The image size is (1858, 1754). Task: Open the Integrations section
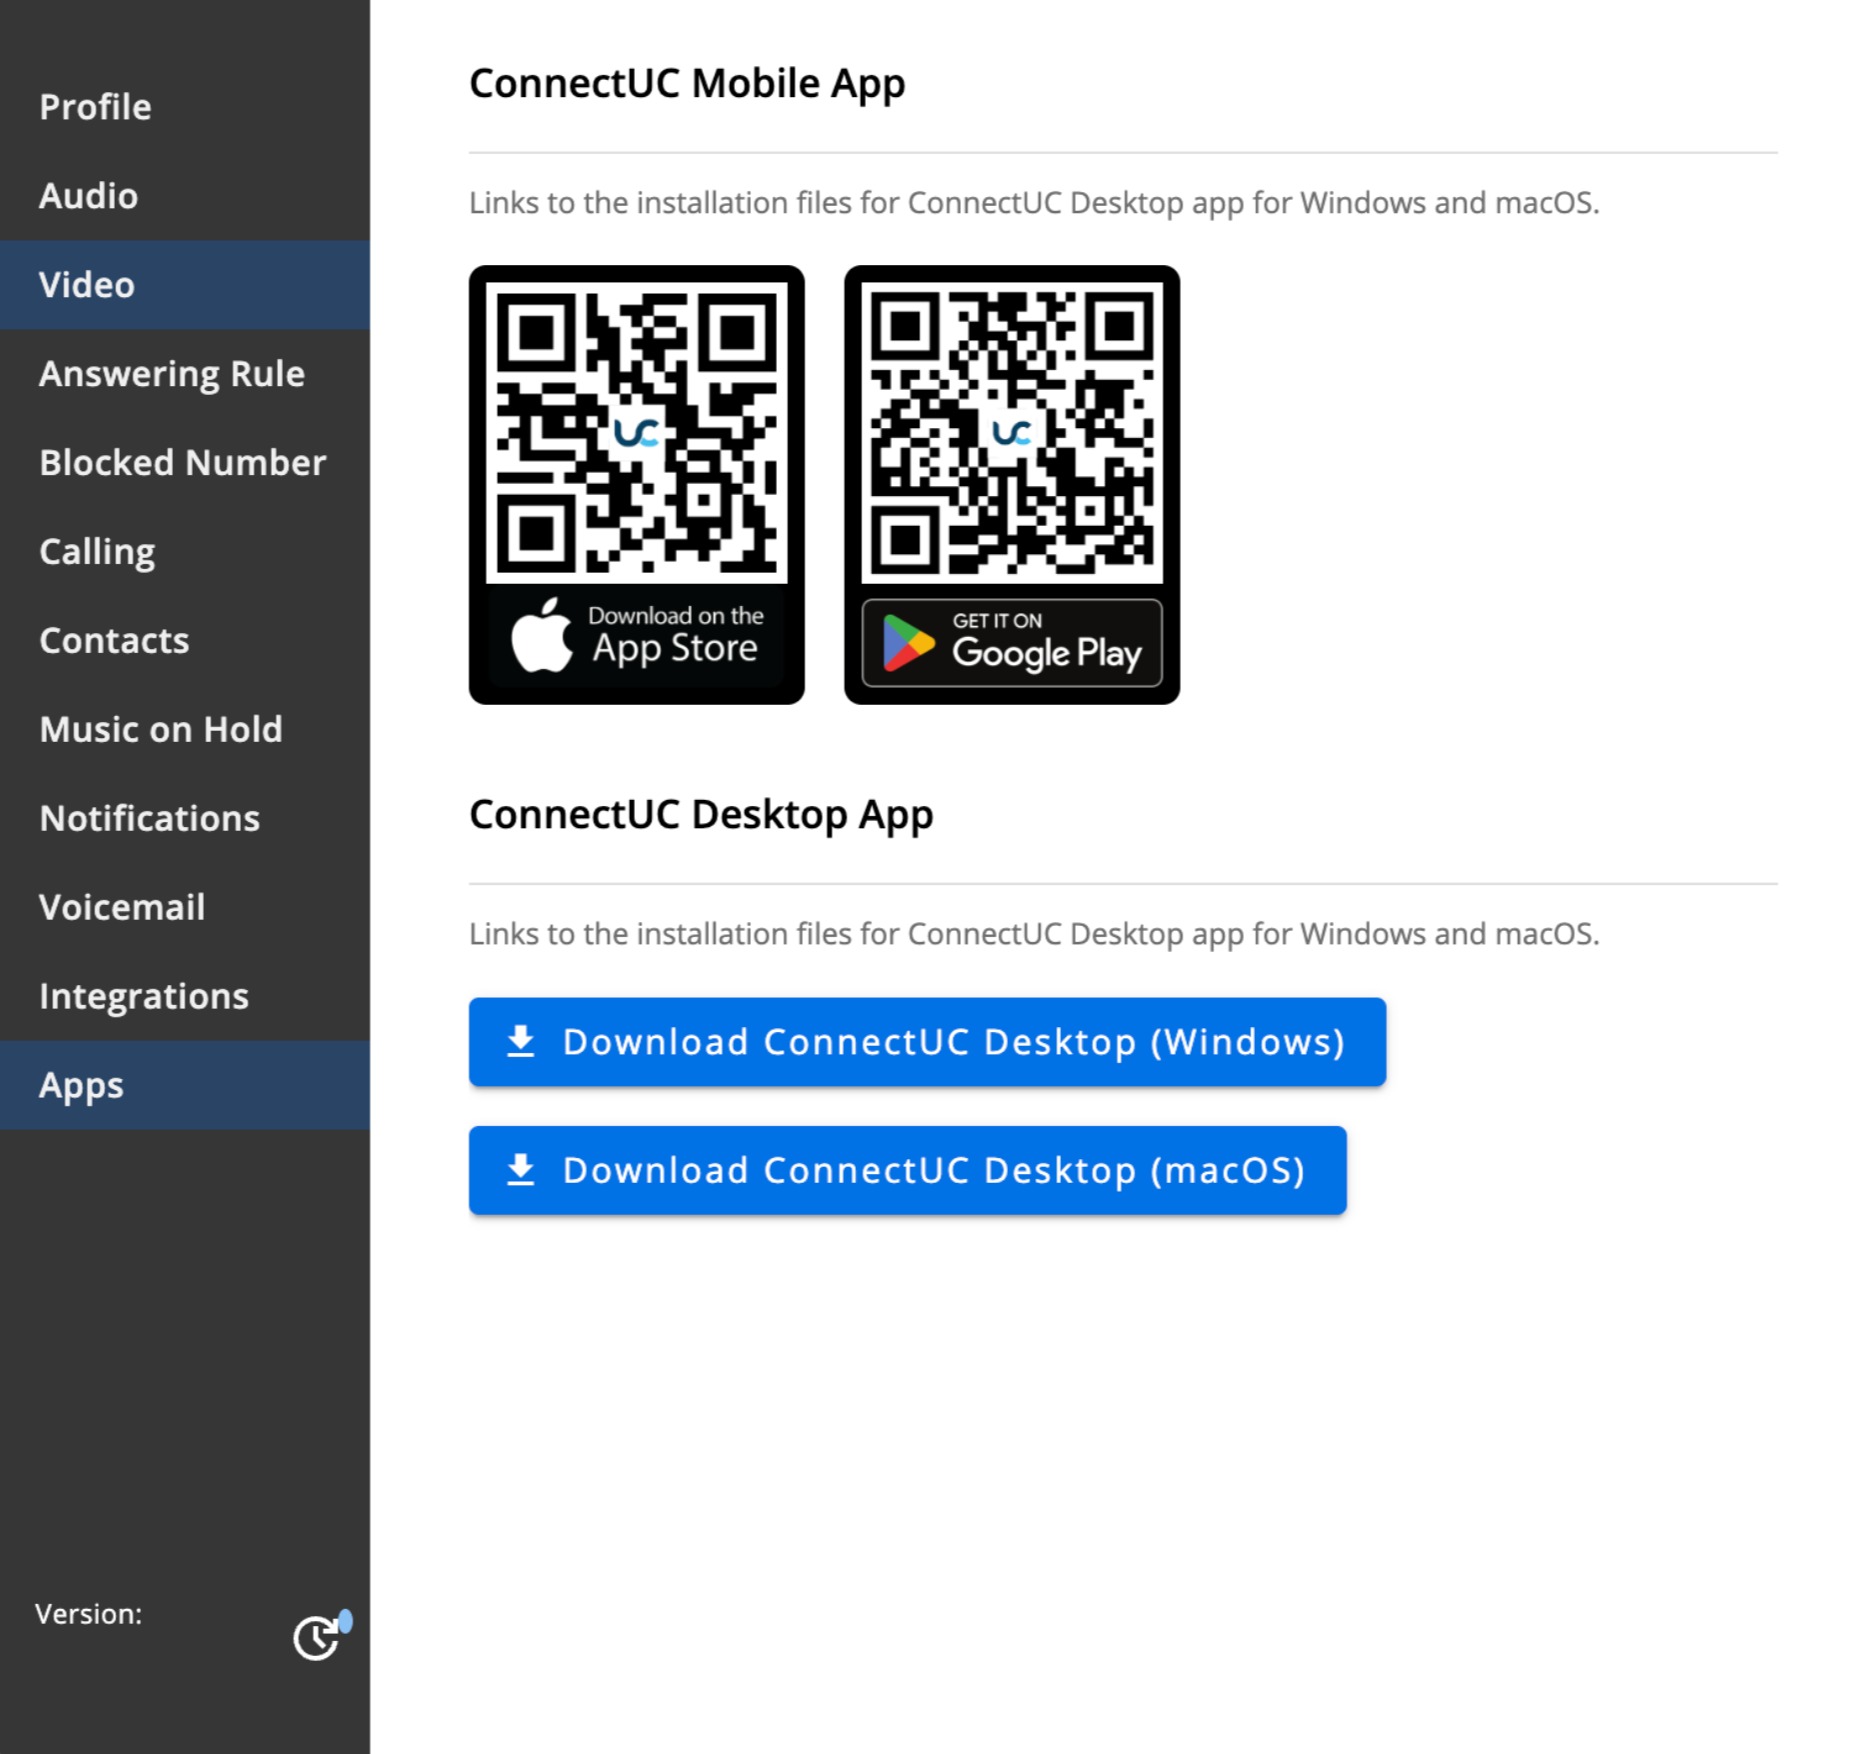click(185, 997)
